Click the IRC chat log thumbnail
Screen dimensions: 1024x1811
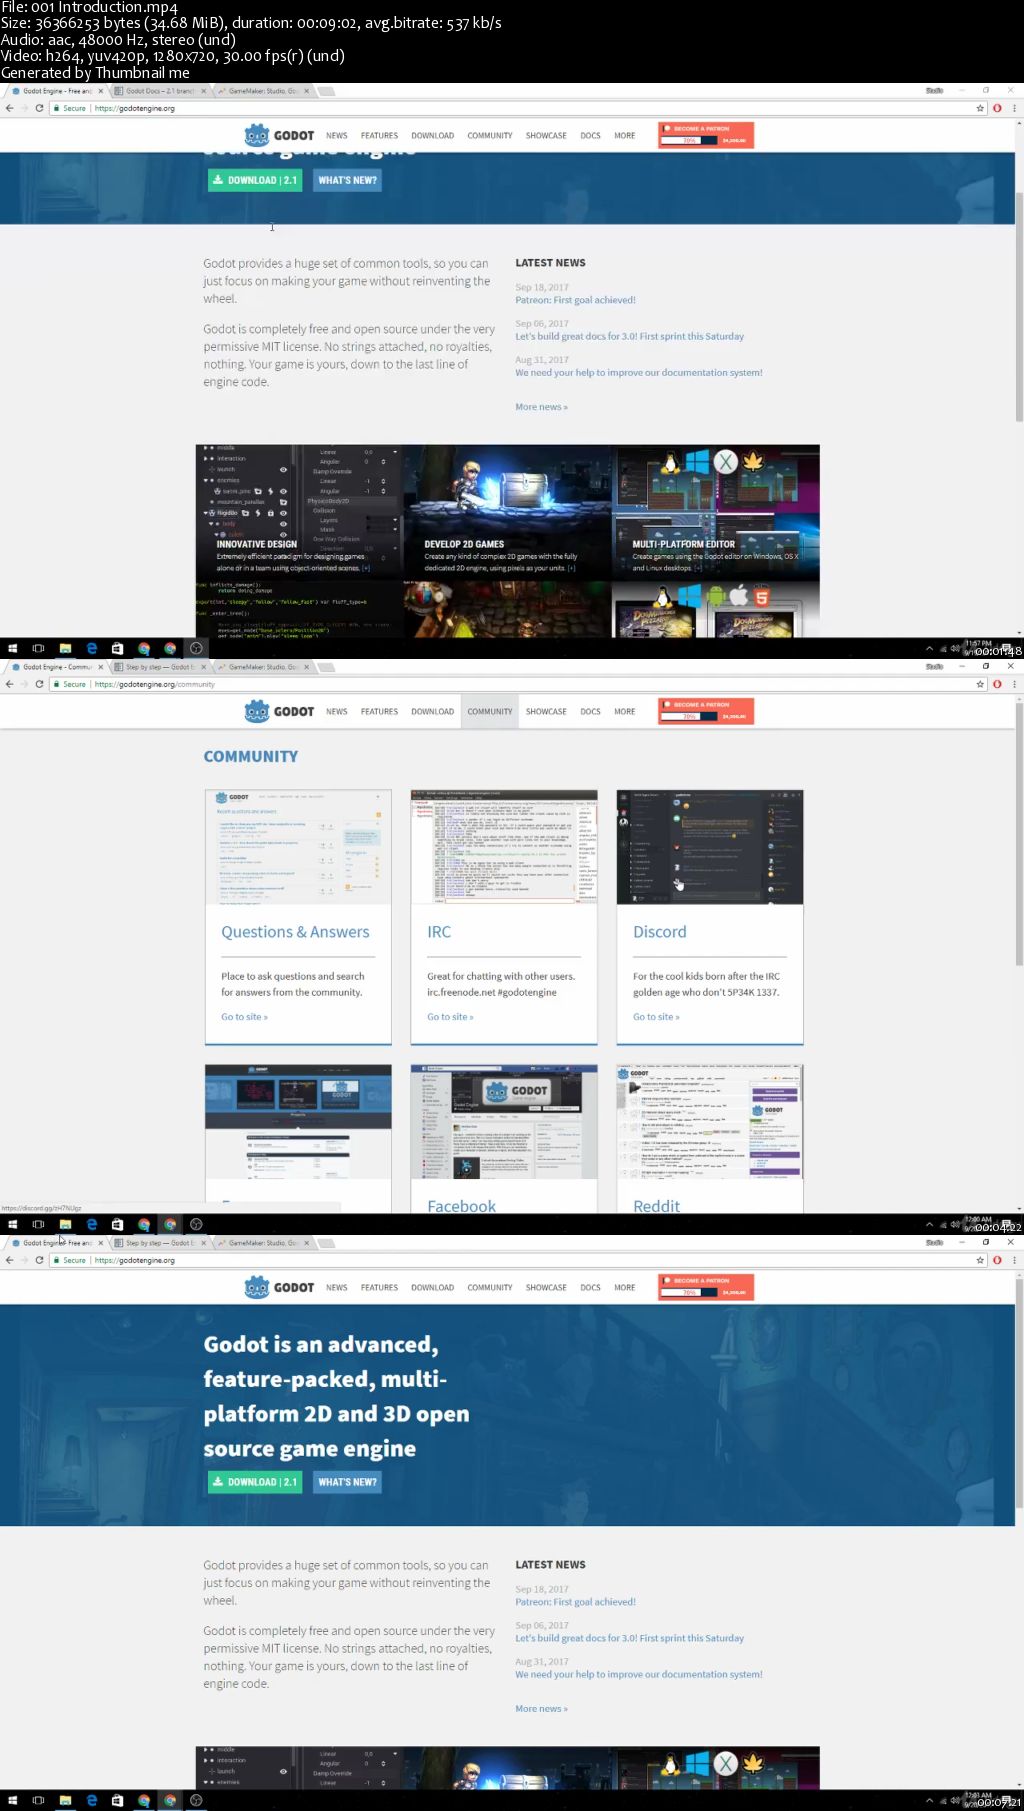pos(504,847)
